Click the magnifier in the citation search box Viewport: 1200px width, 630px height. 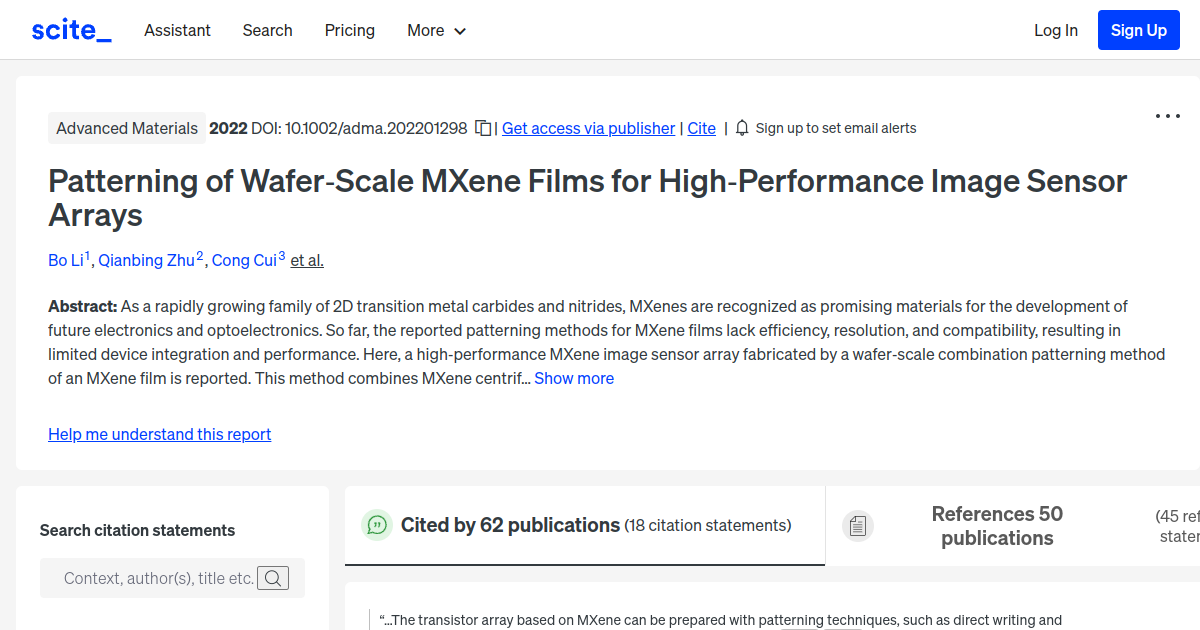click(273, 577)
